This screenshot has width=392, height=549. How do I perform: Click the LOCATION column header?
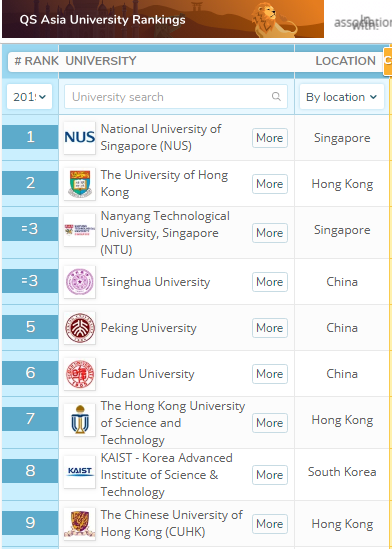(345, 61)
